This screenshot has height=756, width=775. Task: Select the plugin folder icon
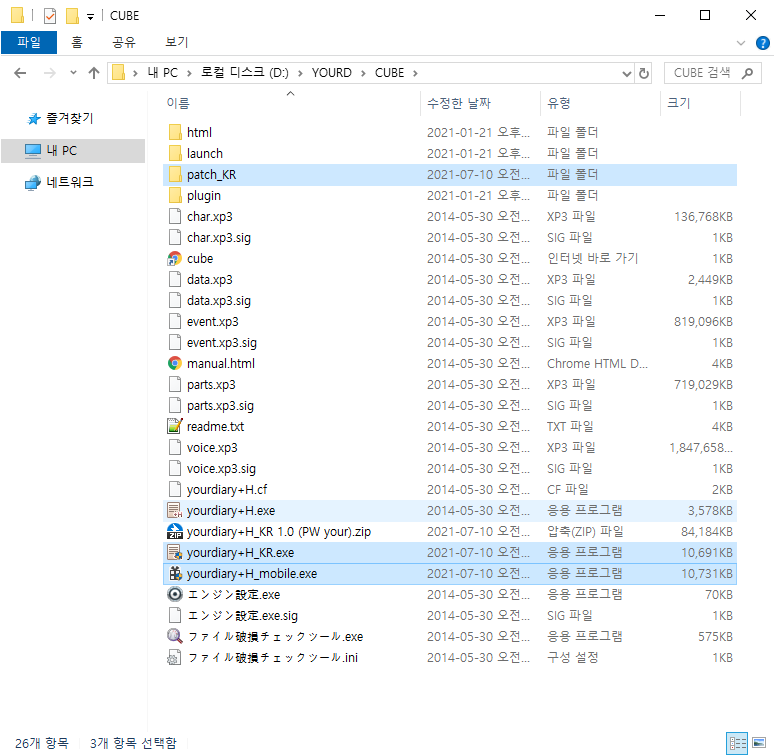coord(175,195)
